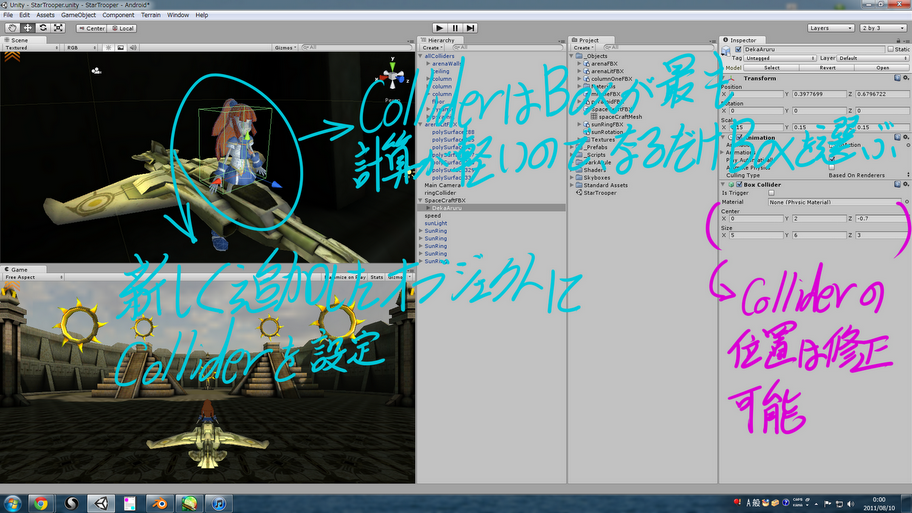Open the Layers dropdown in toolbar

coord(831,28)
